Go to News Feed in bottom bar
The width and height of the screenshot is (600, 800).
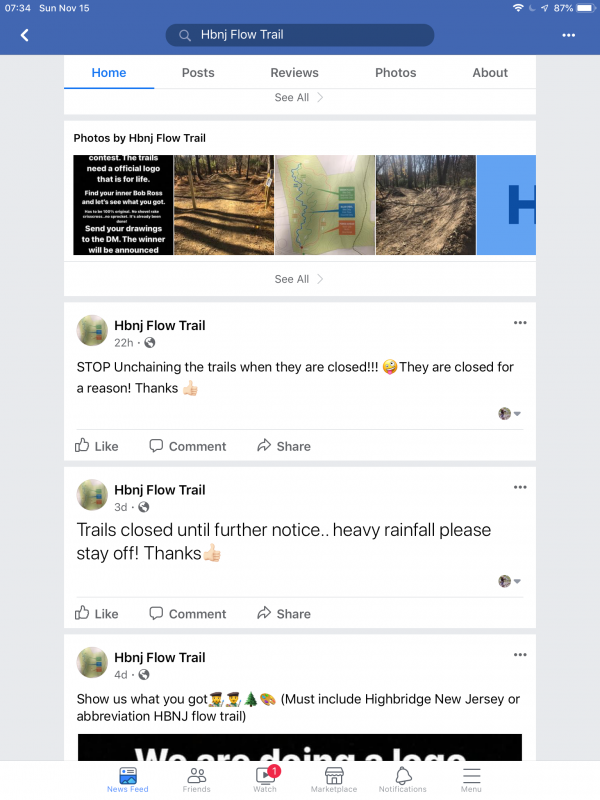tap(128, 780)
